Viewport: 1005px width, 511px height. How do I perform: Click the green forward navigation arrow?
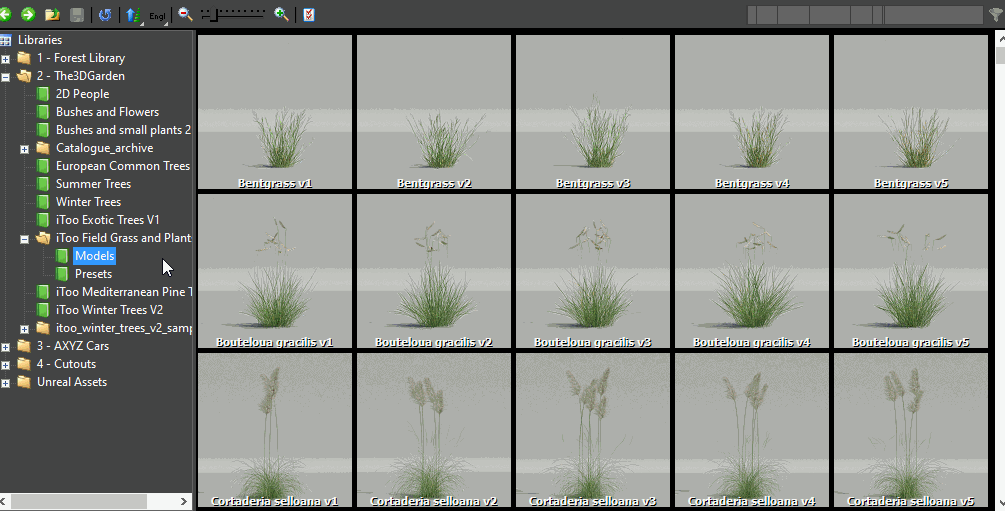[28, 15]
